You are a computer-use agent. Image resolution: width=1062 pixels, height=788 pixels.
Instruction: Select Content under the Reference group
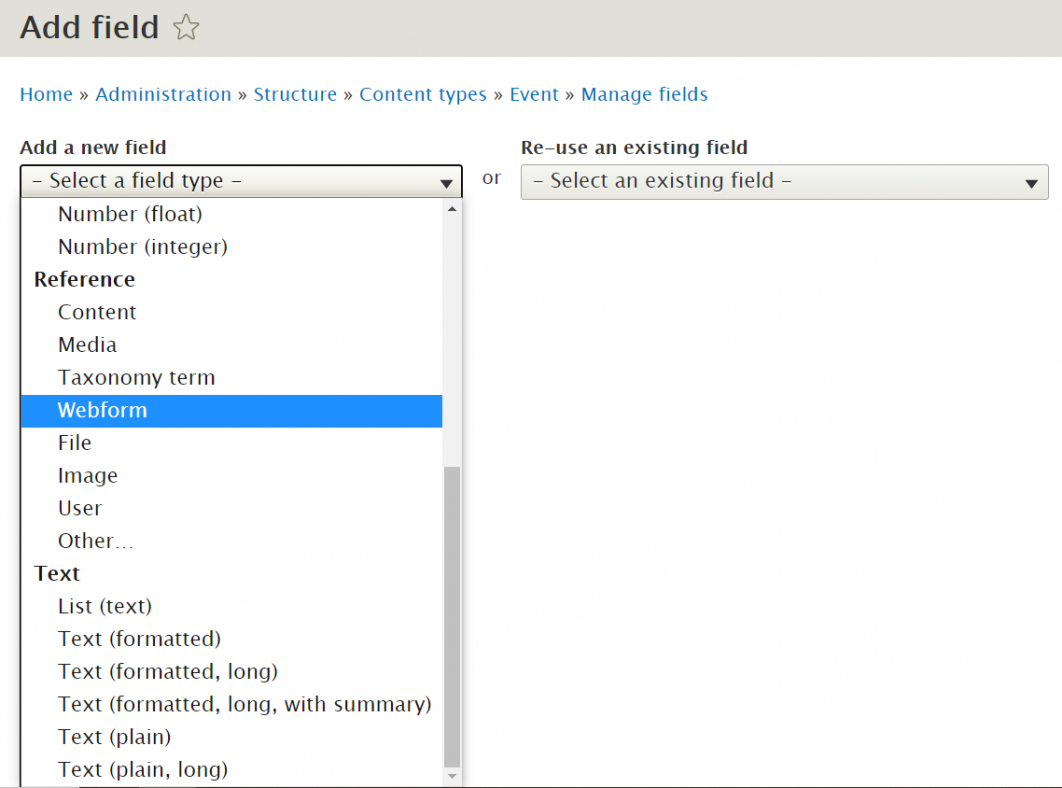tap(97, 312)
